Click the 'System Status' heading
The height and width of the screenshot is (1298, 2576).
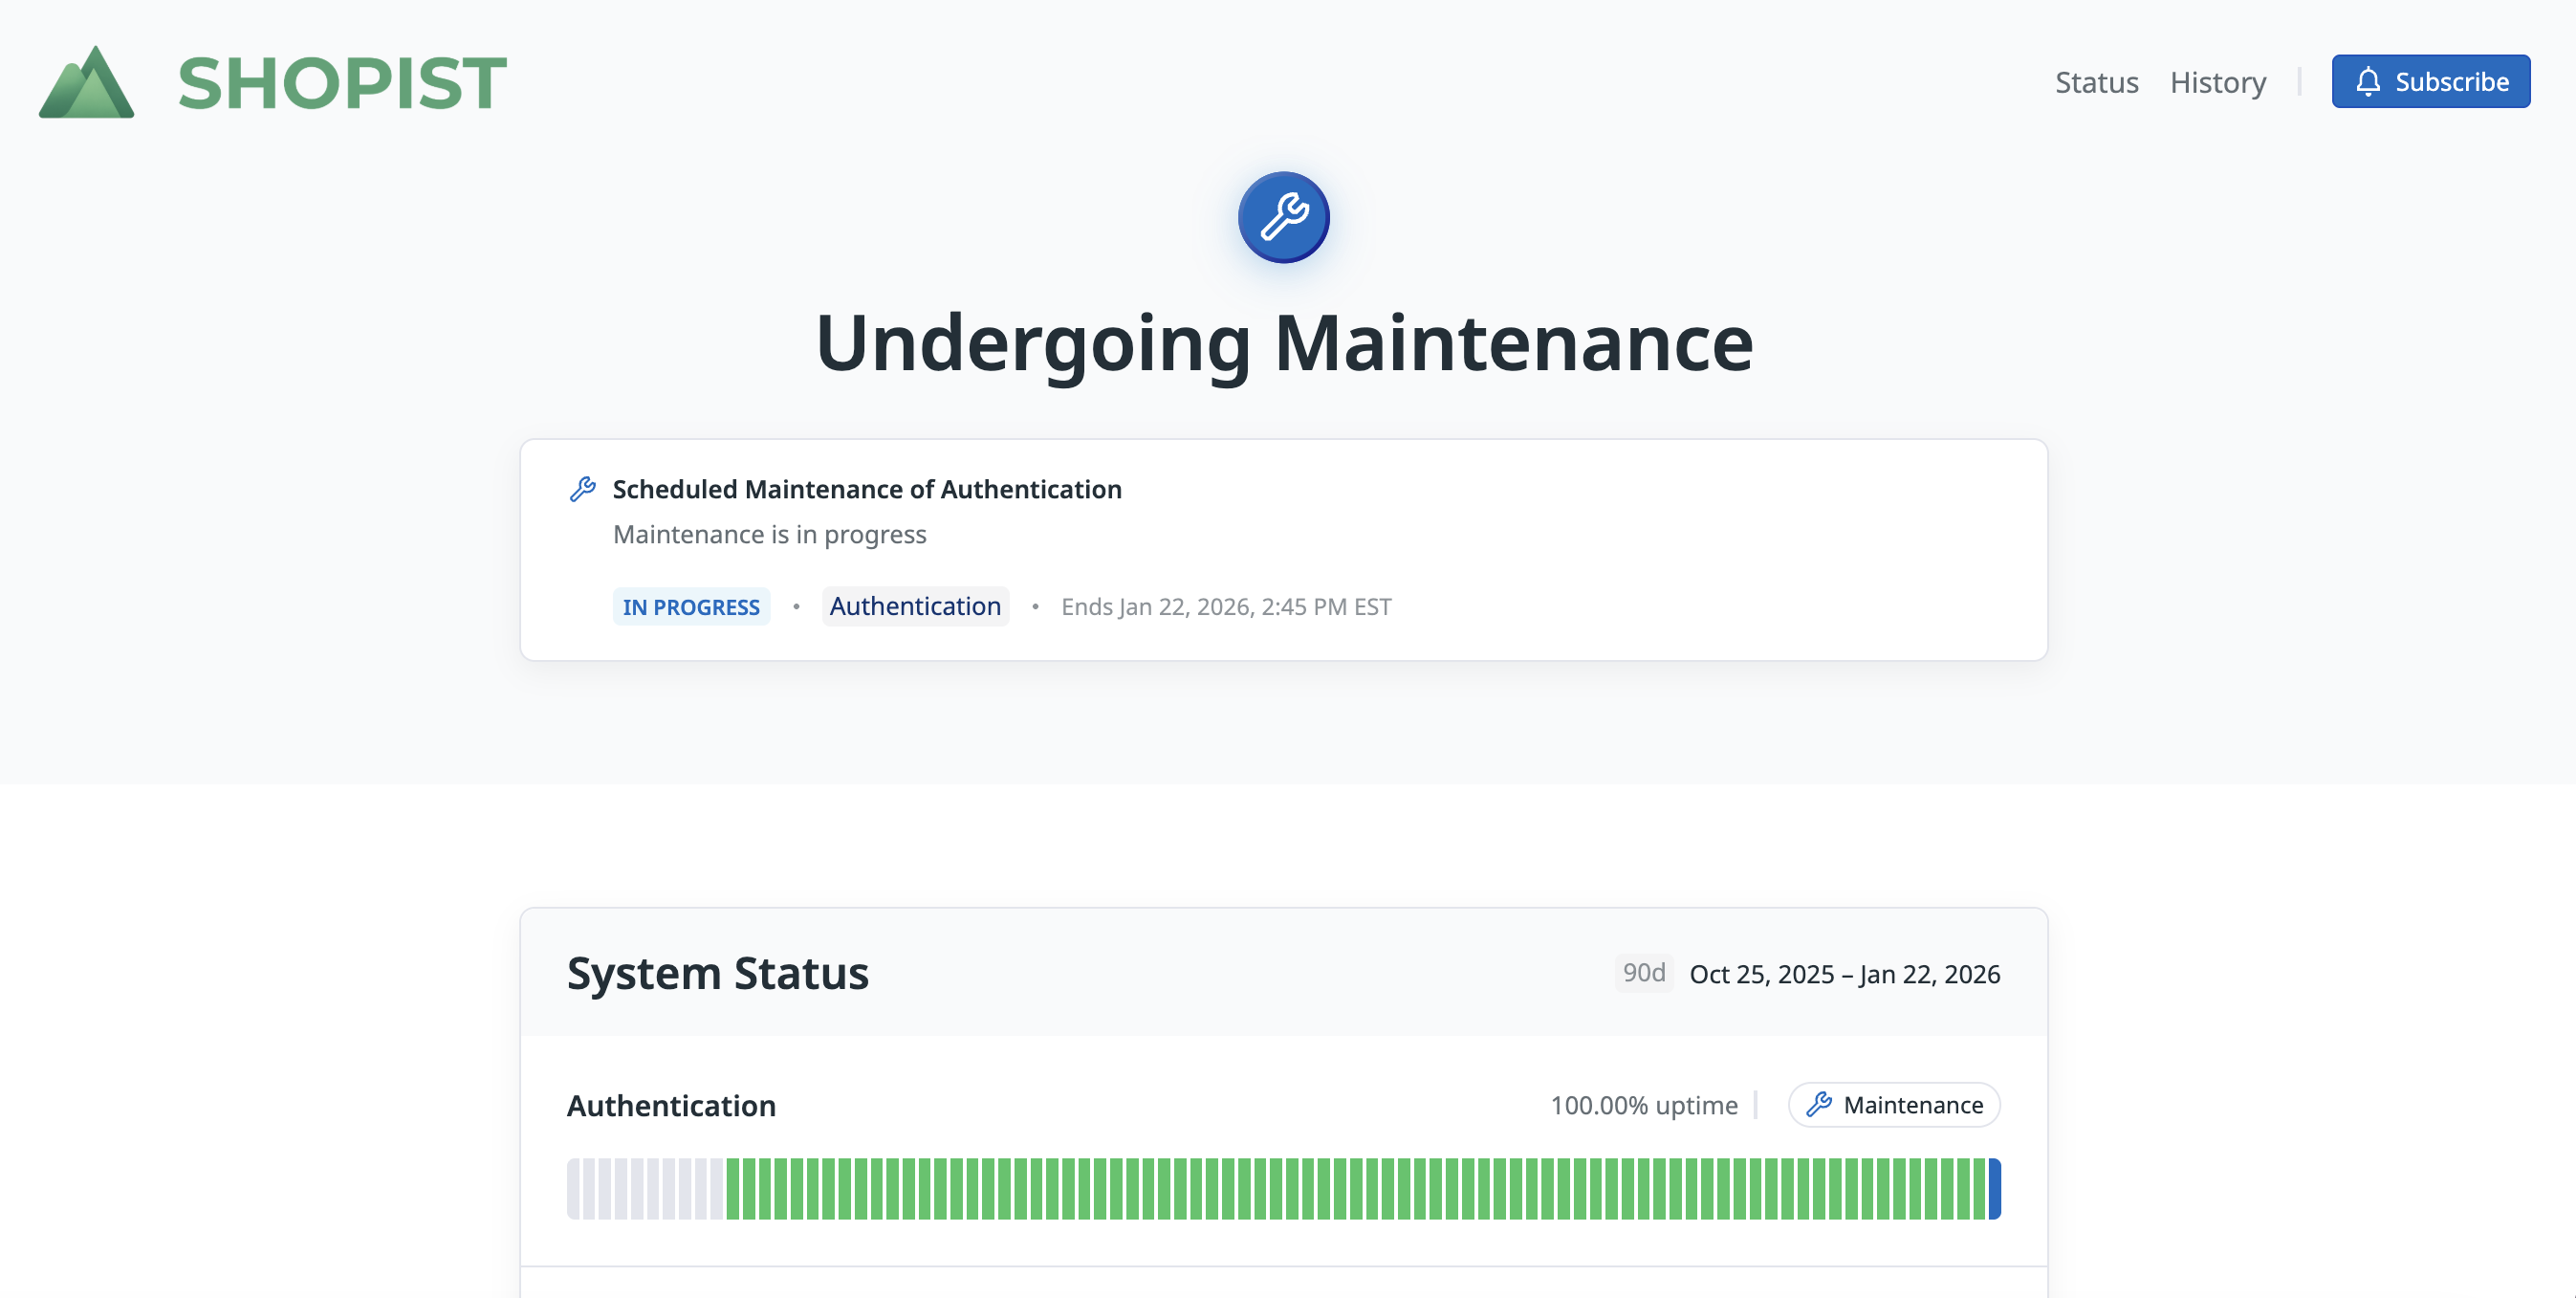click(717, 973)
